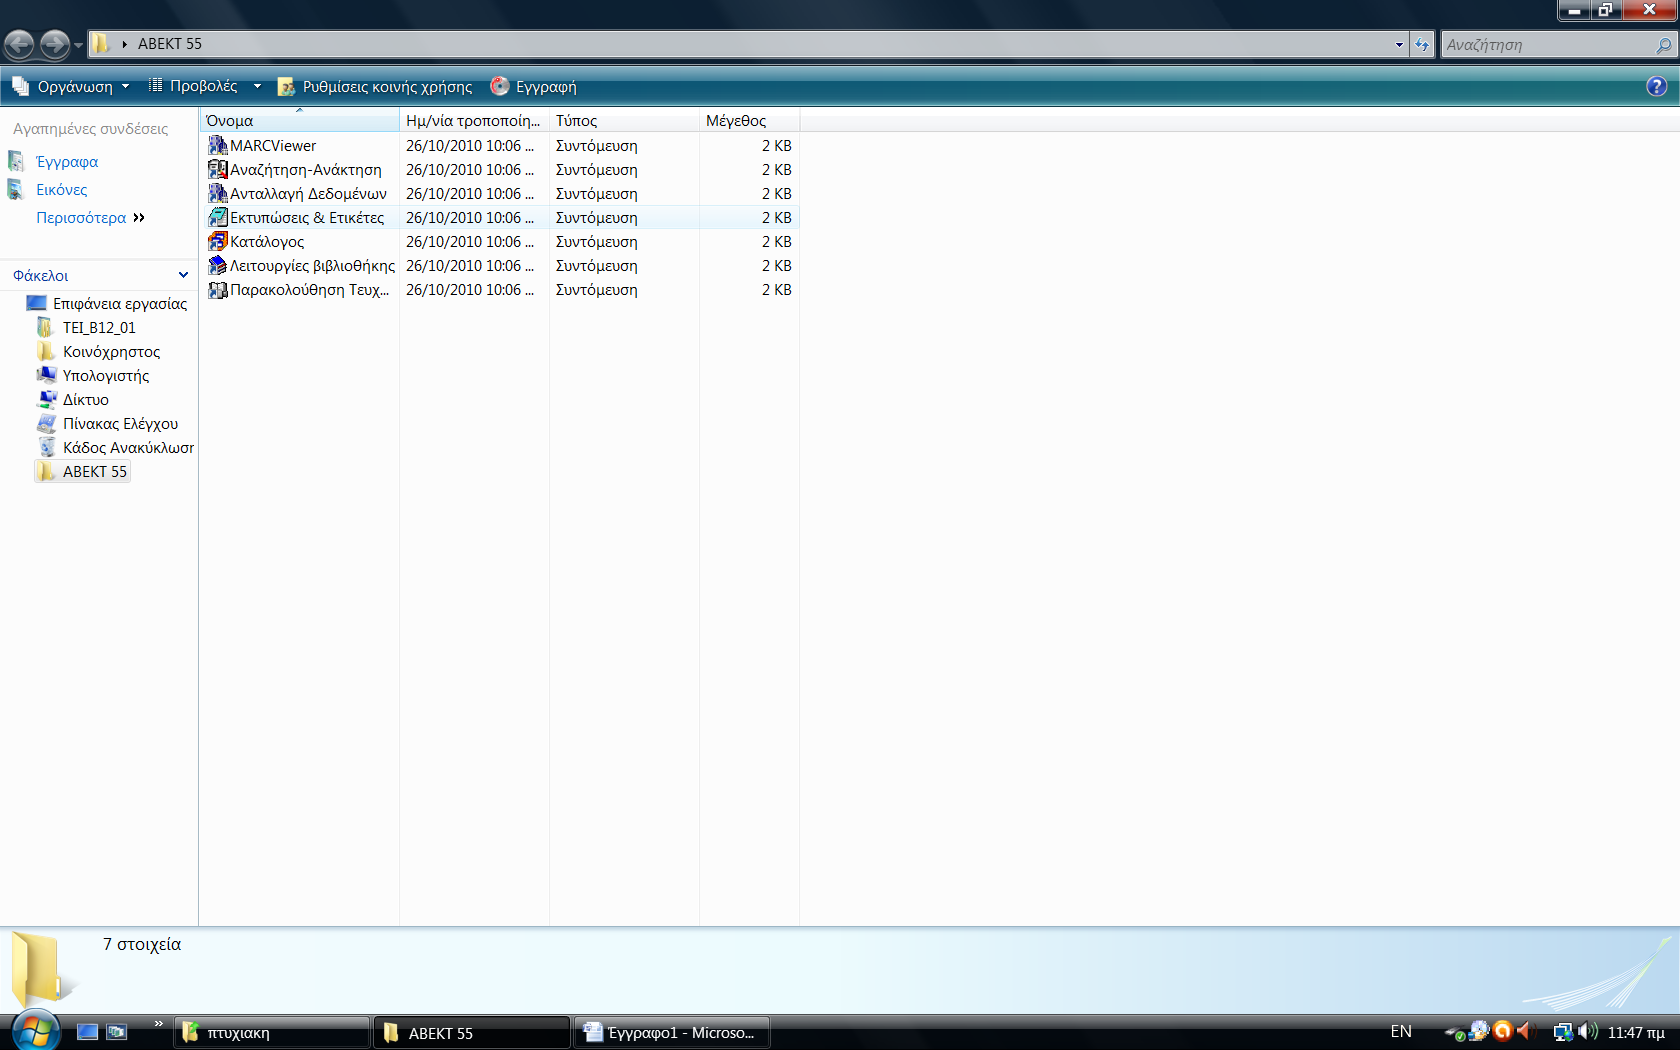Sort by Ημ/νία τροποποίησης column header
The width and height of the screenshot is (1680, 1050).
[x=474, y=120]
